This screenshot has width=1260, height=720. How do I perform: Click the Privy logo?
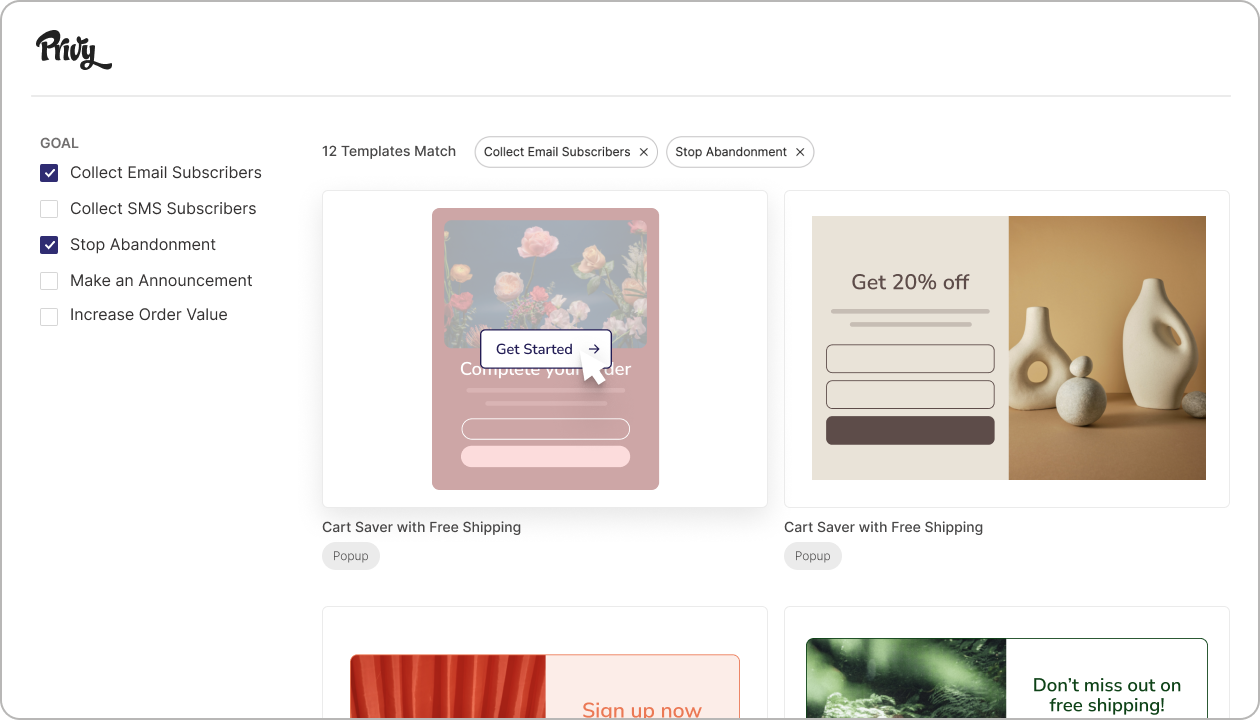click(73, 49)
